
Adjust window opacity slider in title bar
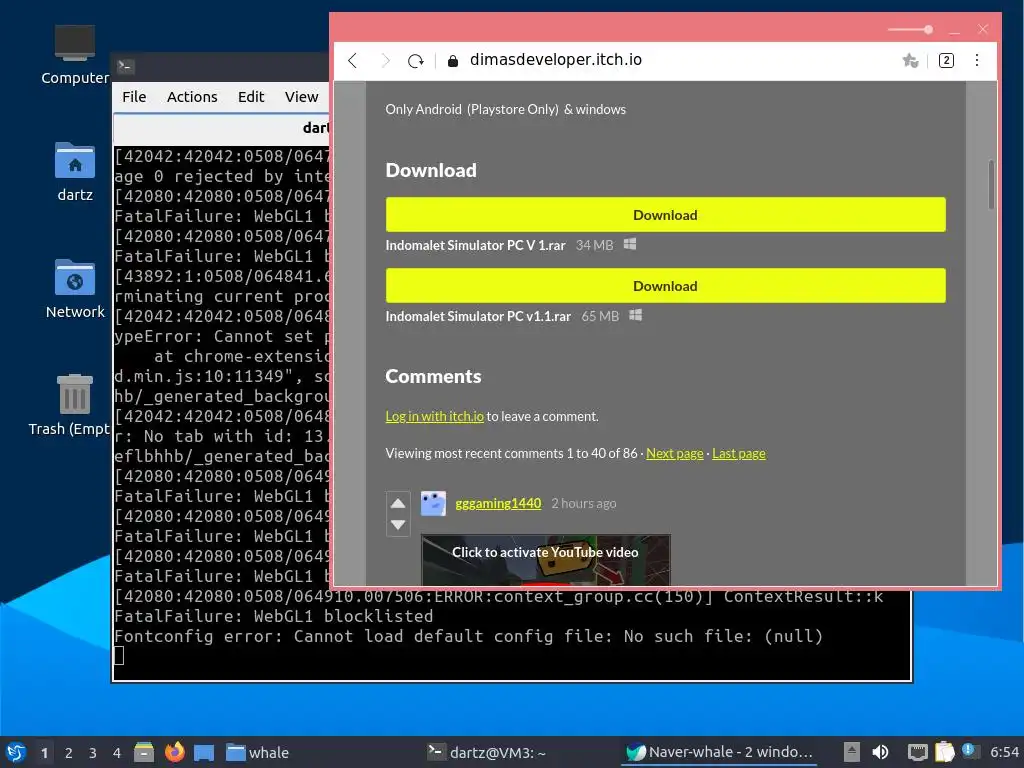click(x=910, y=29)
